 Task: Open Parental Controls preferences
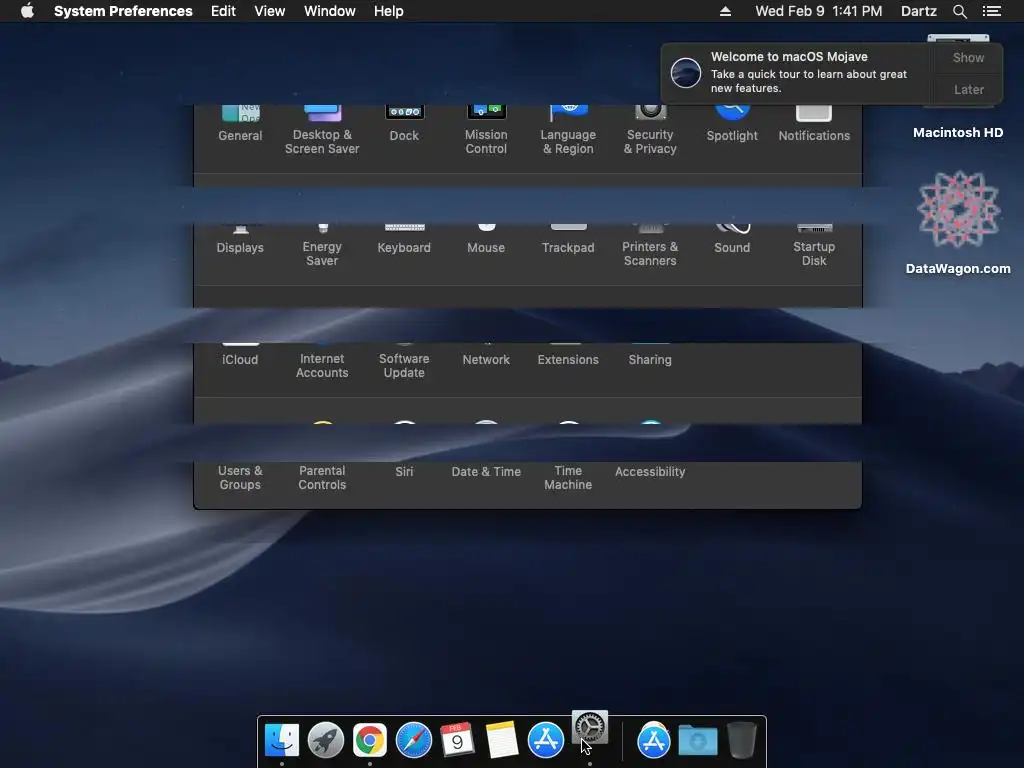322,477
